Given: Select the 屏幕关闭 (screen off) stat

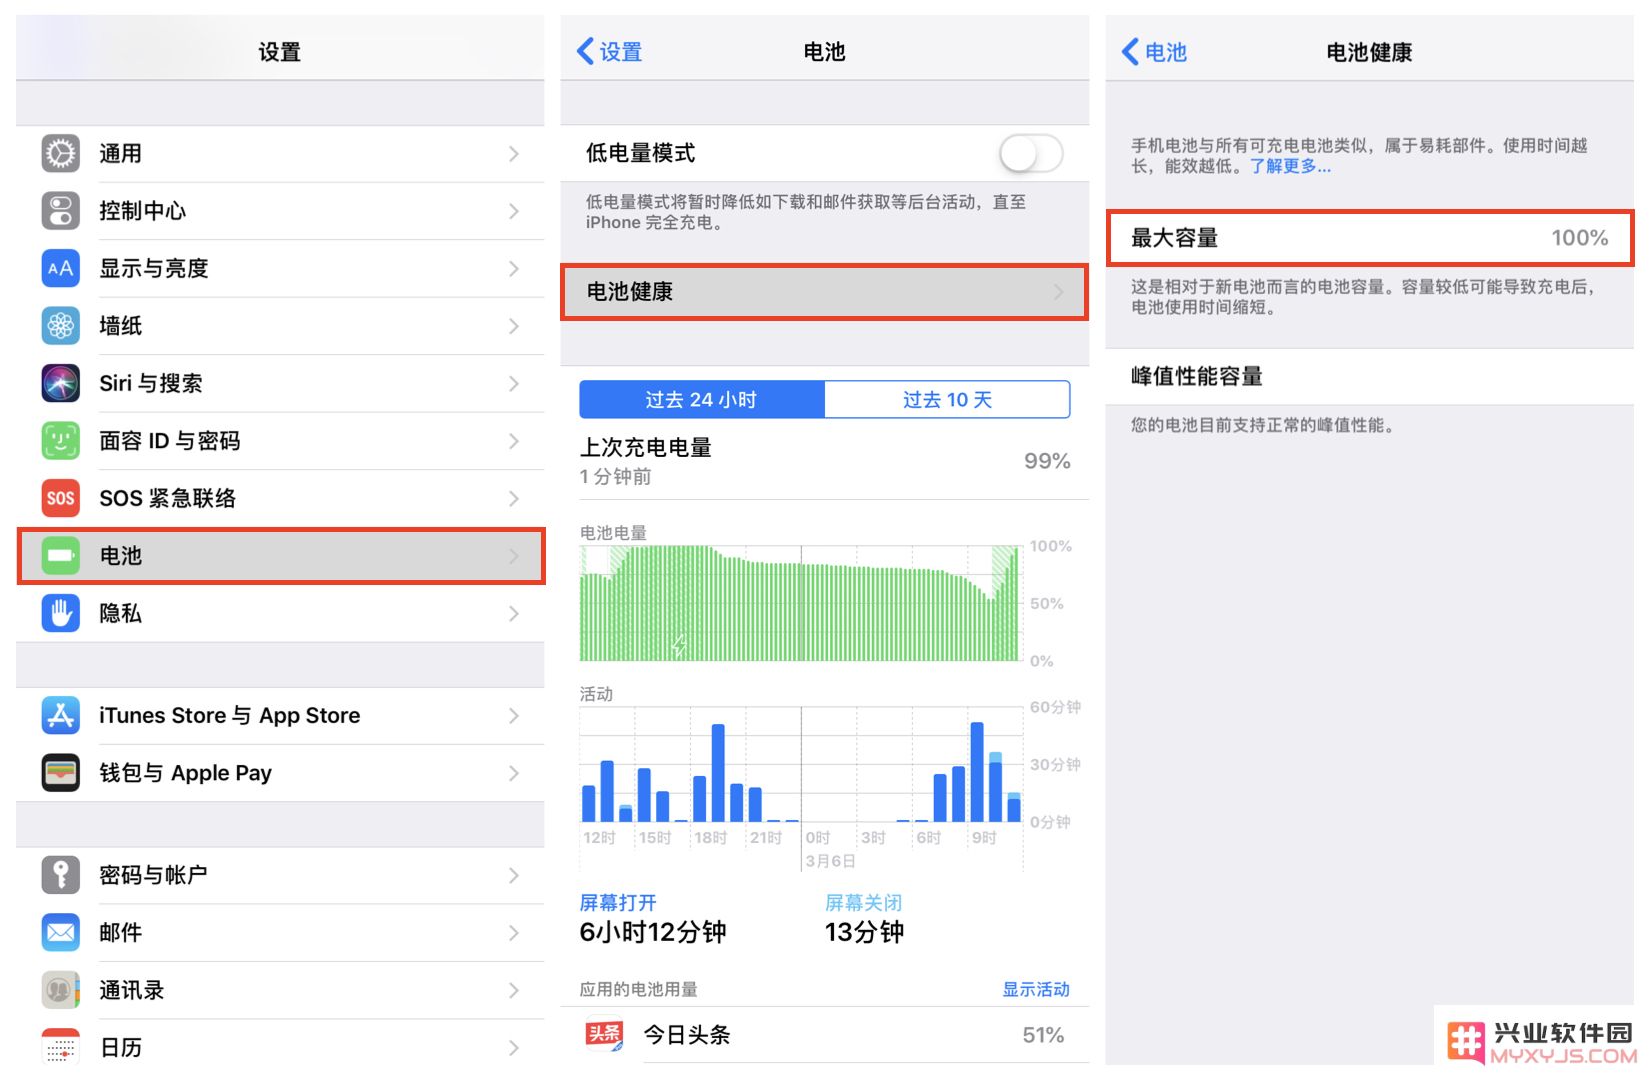Looking at the screenshot, I should click(x=864, y=920).
